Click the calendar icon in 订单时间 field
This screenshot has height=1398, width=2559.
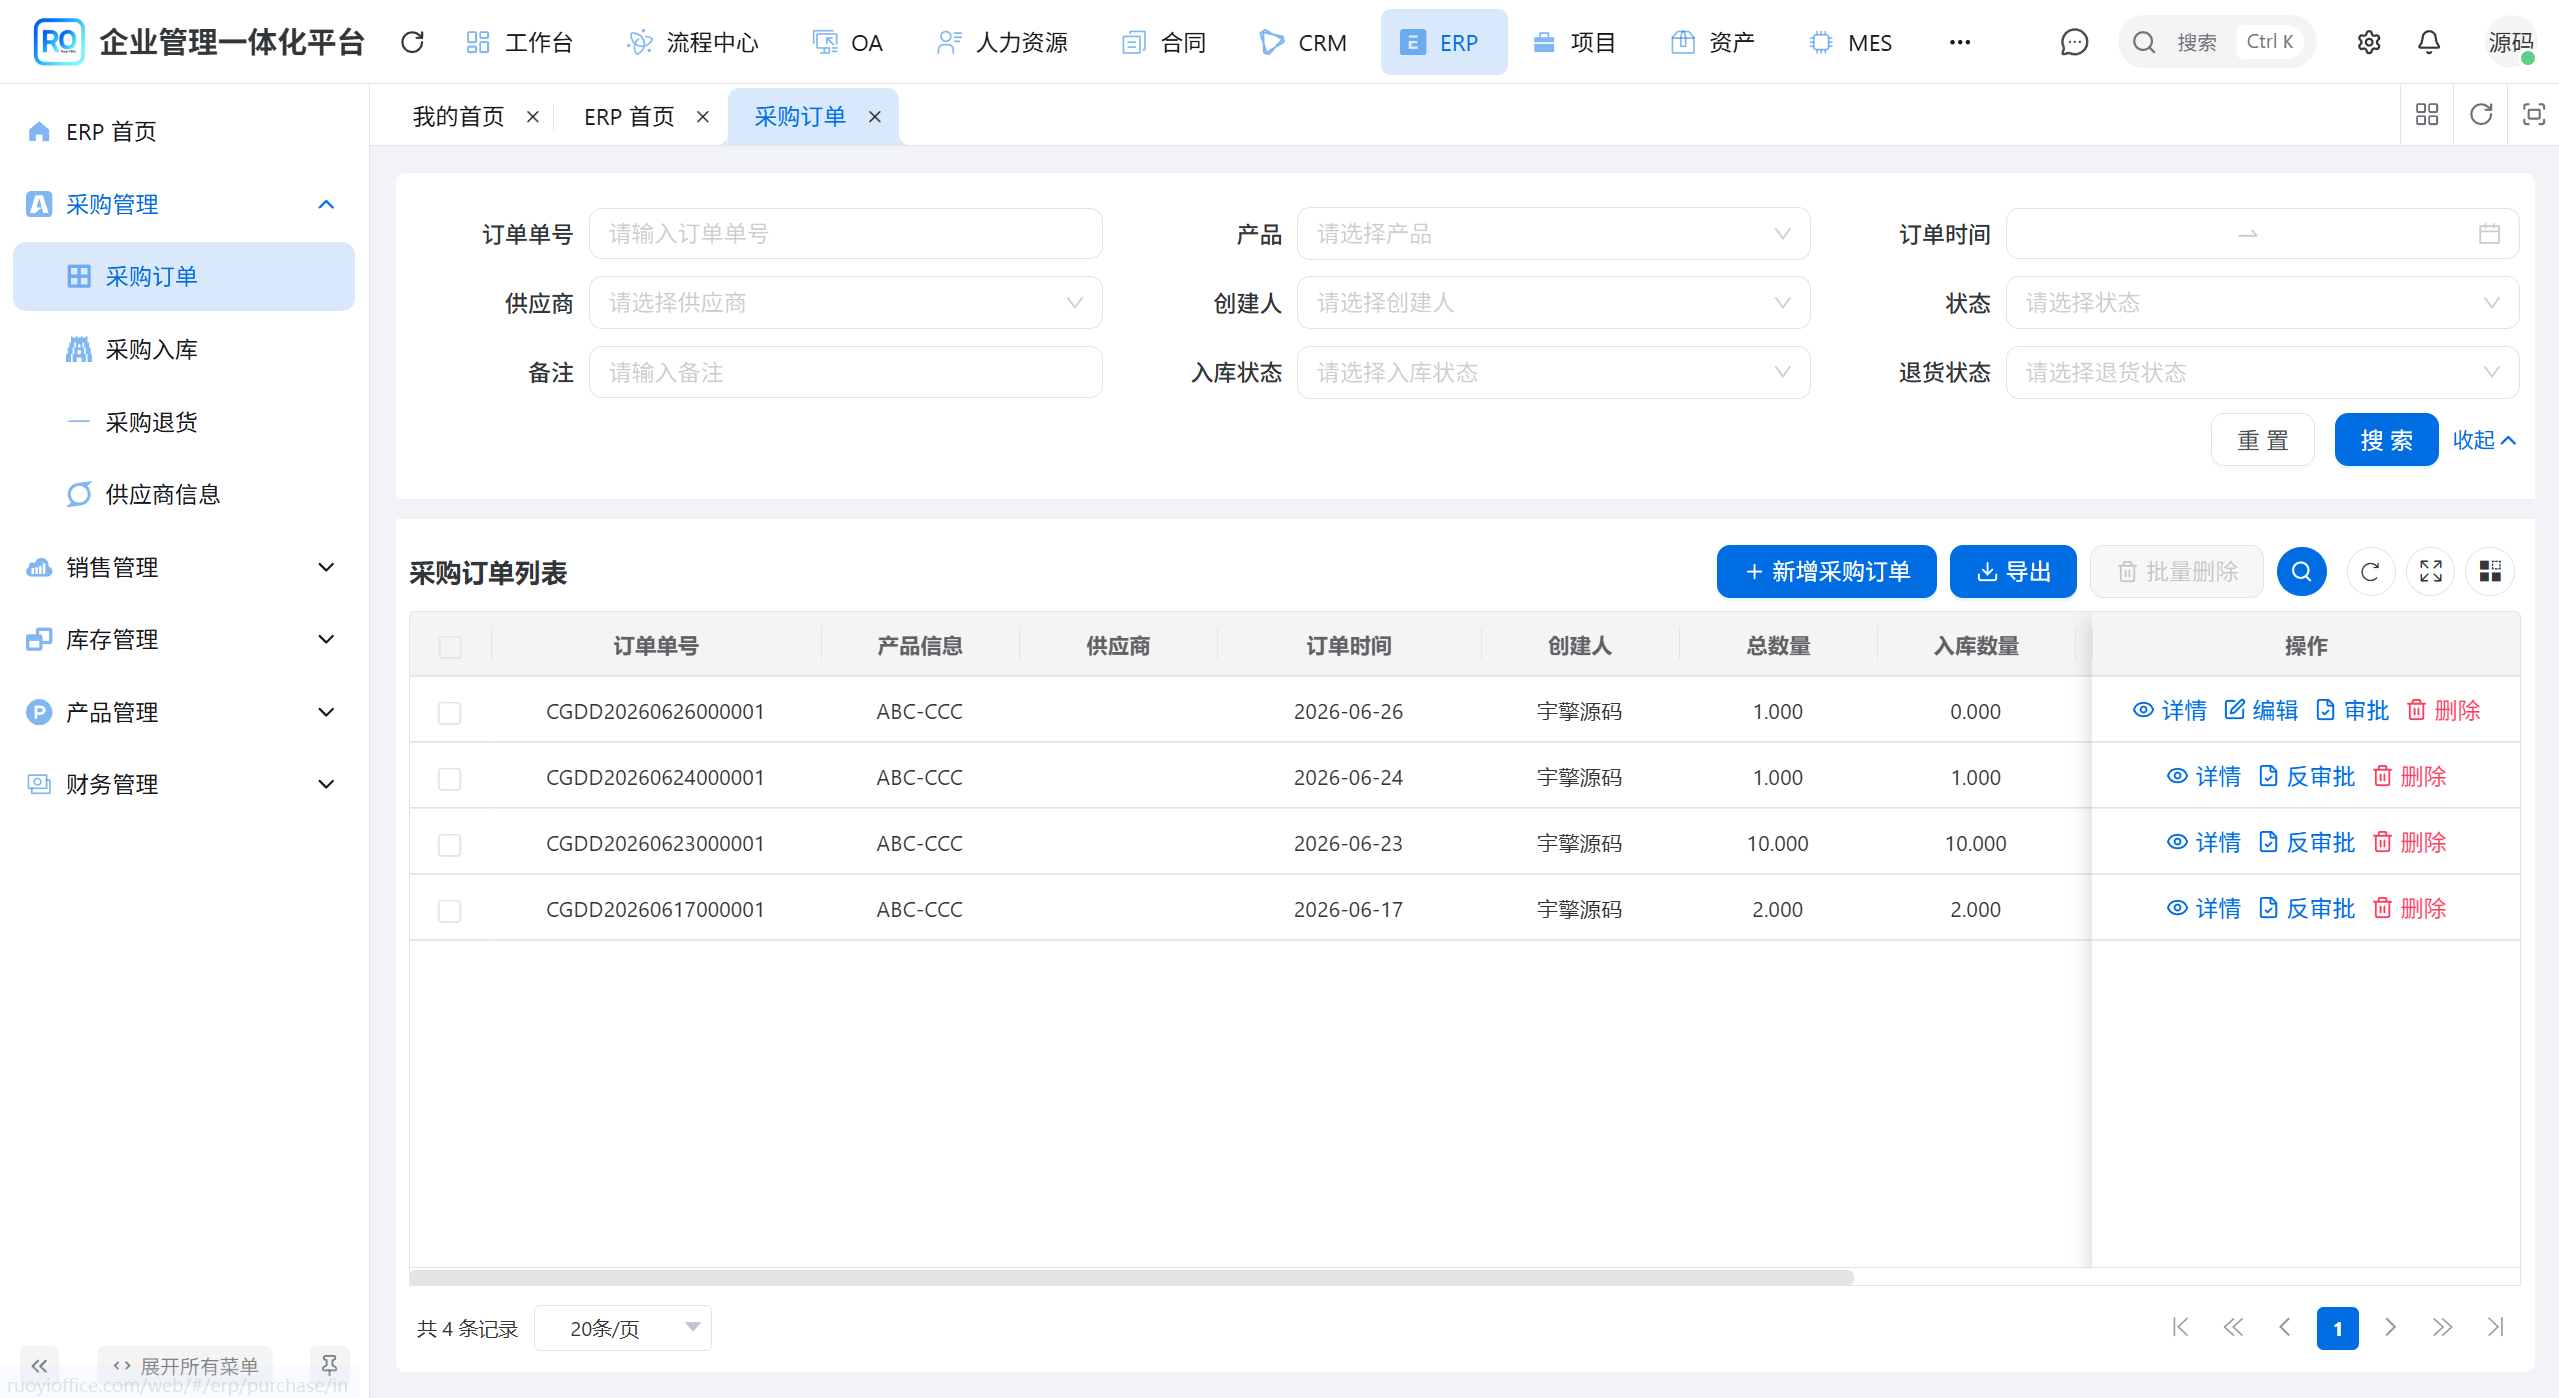coord(2489,234)
